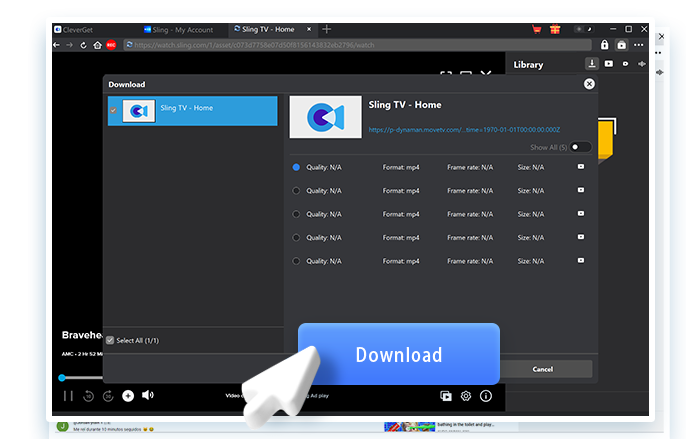Click the address bar URL field
This screenshot has height=439, width=686.
[x=357, y=45]
